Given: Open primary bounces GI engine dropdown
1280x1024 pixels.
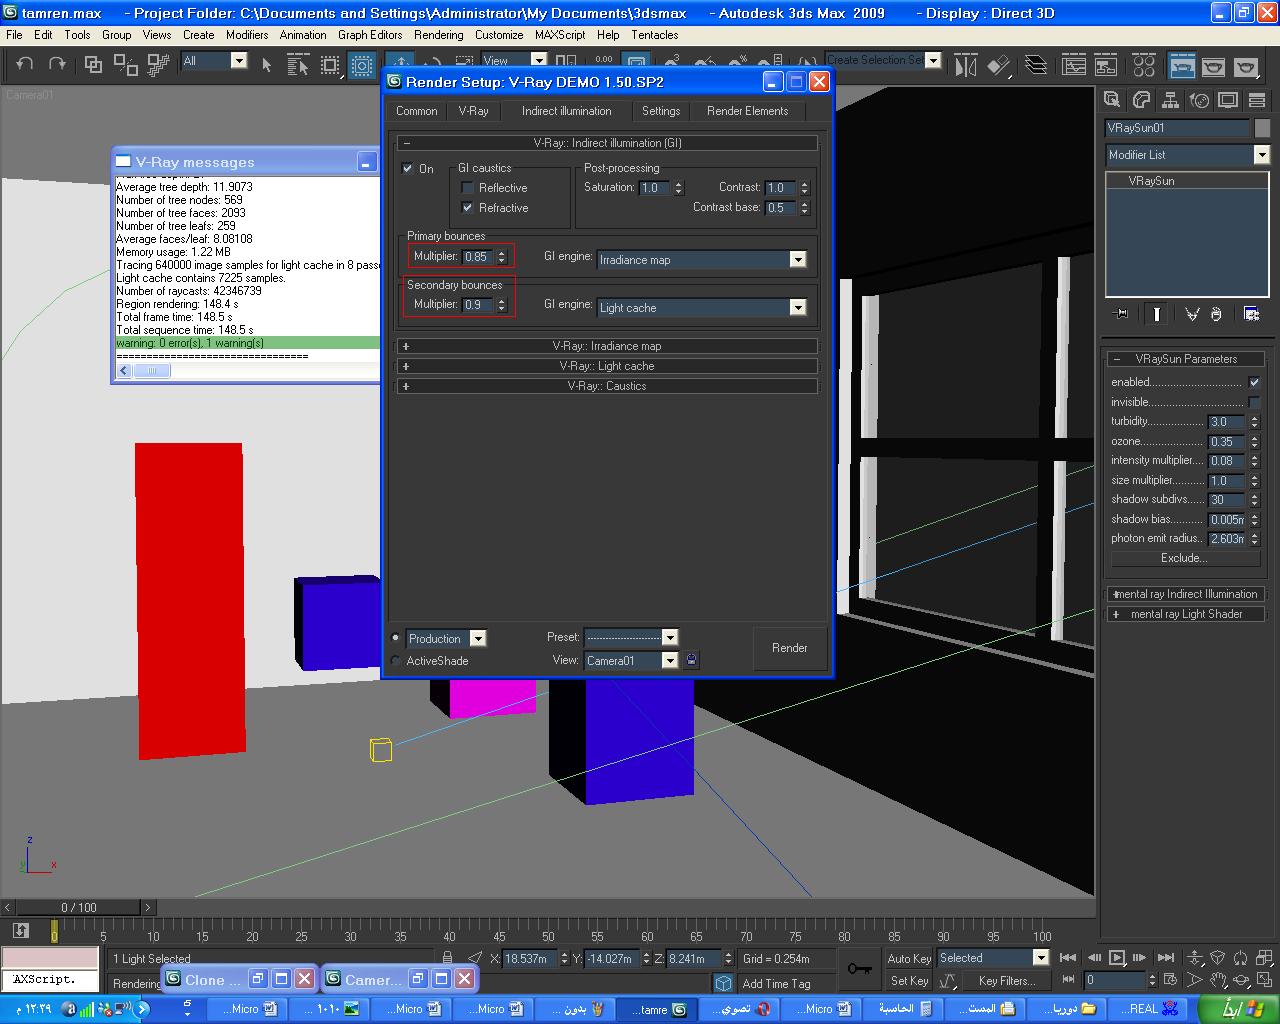Looking at the screenshot, I should point(798,260).
